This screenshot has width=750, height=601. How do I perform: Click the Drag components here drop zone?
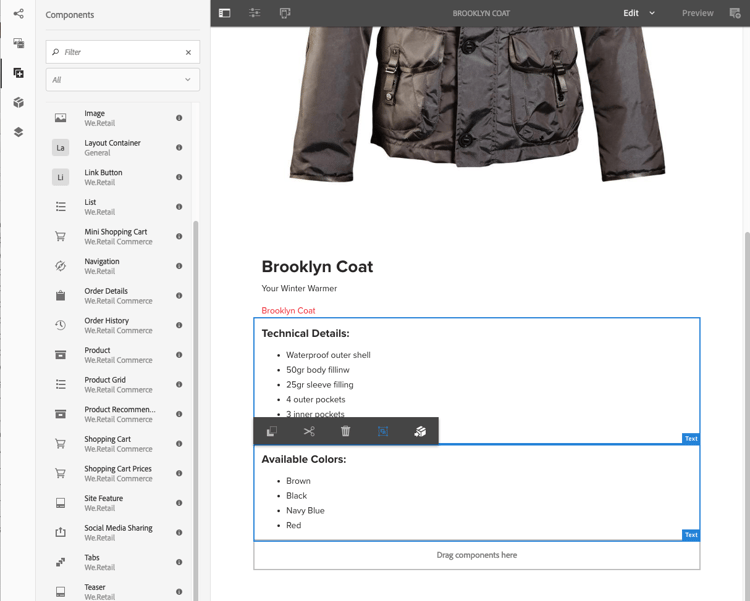pos(477,555)
